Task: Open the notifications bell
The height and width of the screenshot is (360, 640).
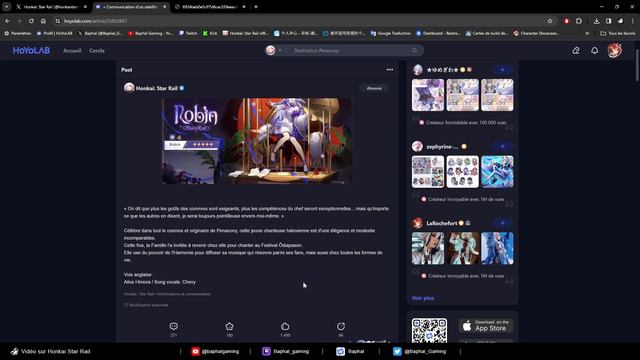Action: point(595,51)
